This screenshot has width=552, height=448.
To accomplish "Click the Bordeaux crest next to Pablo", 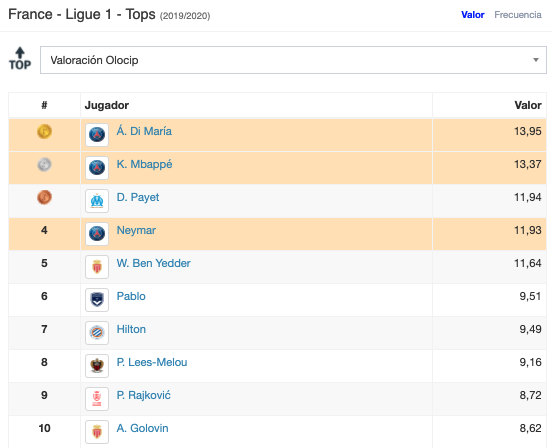I will click(97, 300).
